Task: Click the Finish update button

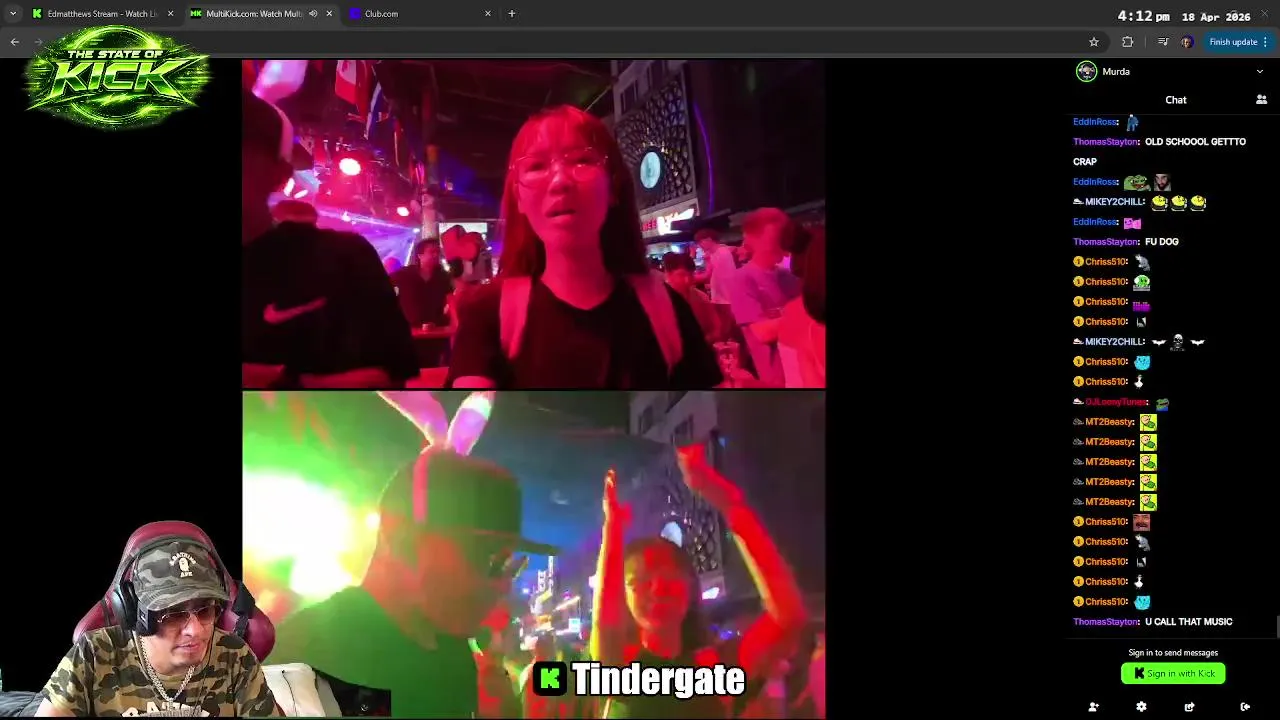Action: point(1238,42)
